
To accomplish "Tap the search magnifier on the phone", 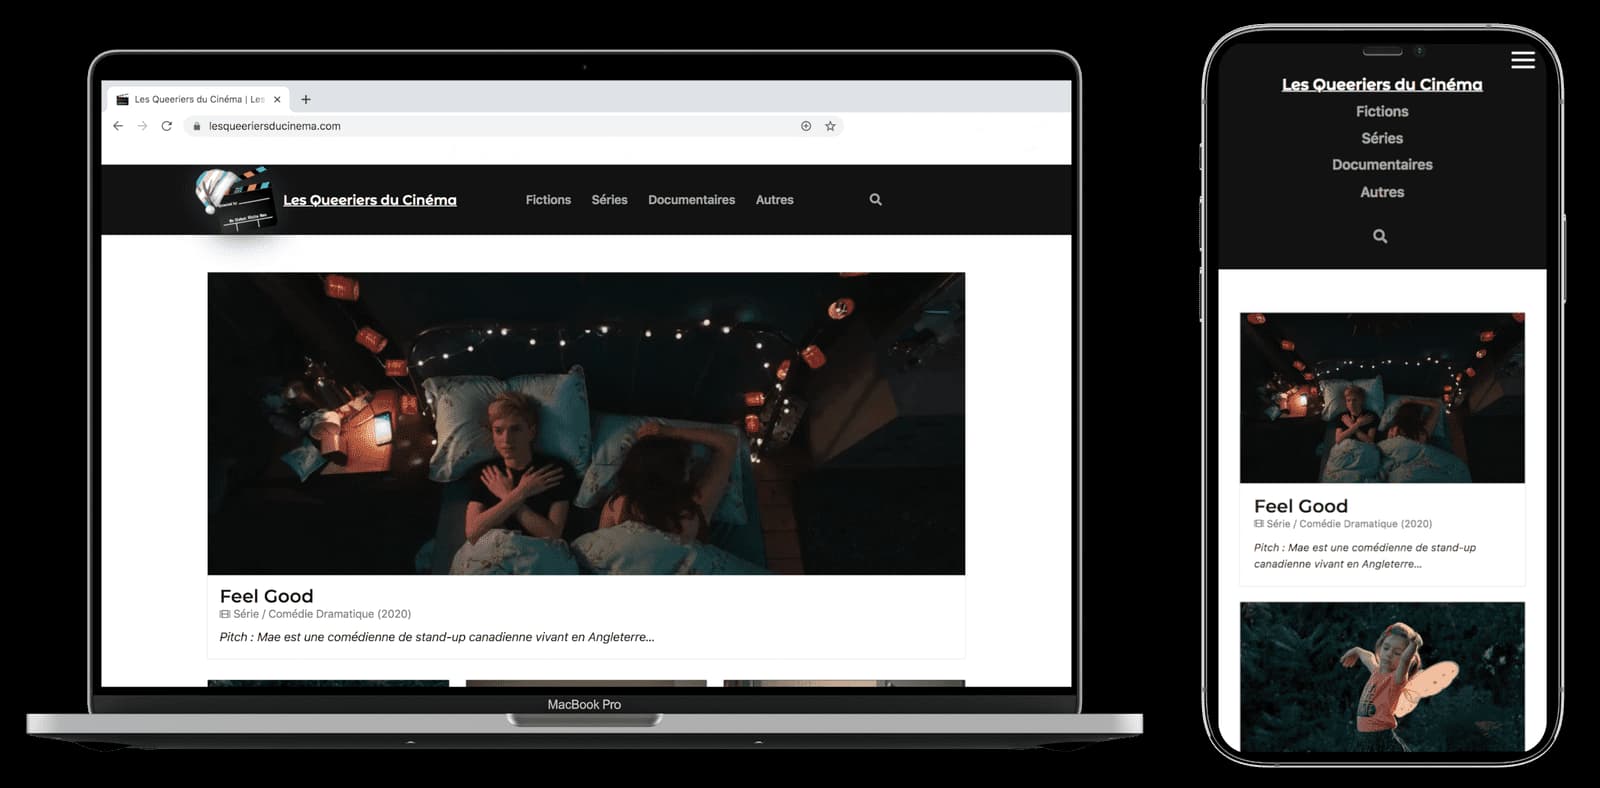I will [x=1380, y=236].
